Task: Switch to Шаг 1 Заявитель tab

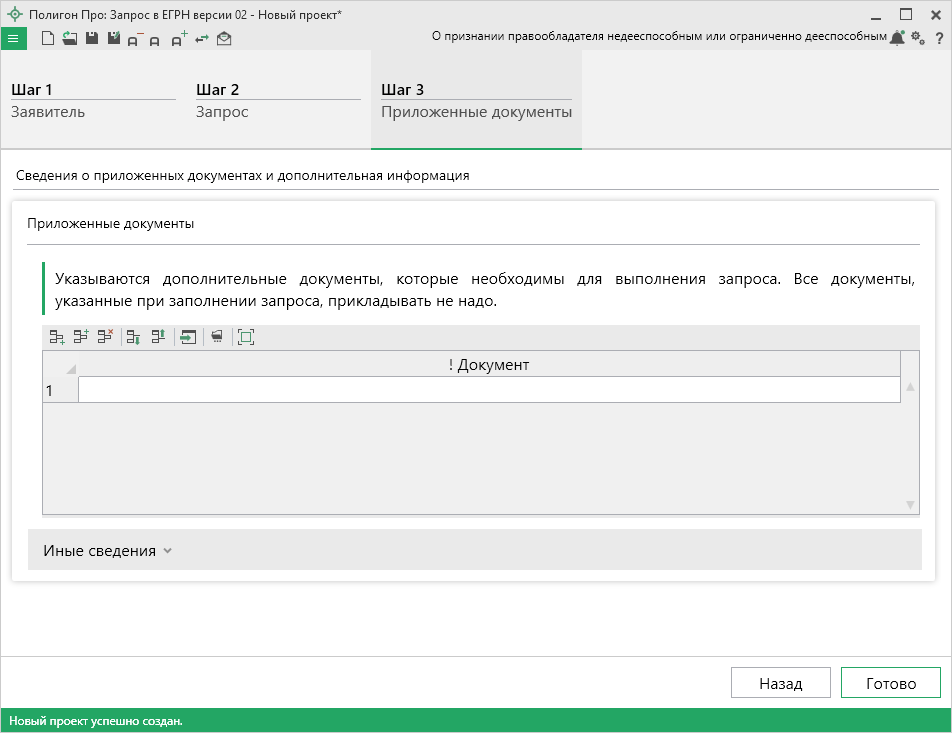Action: click(x=93, y=100)
